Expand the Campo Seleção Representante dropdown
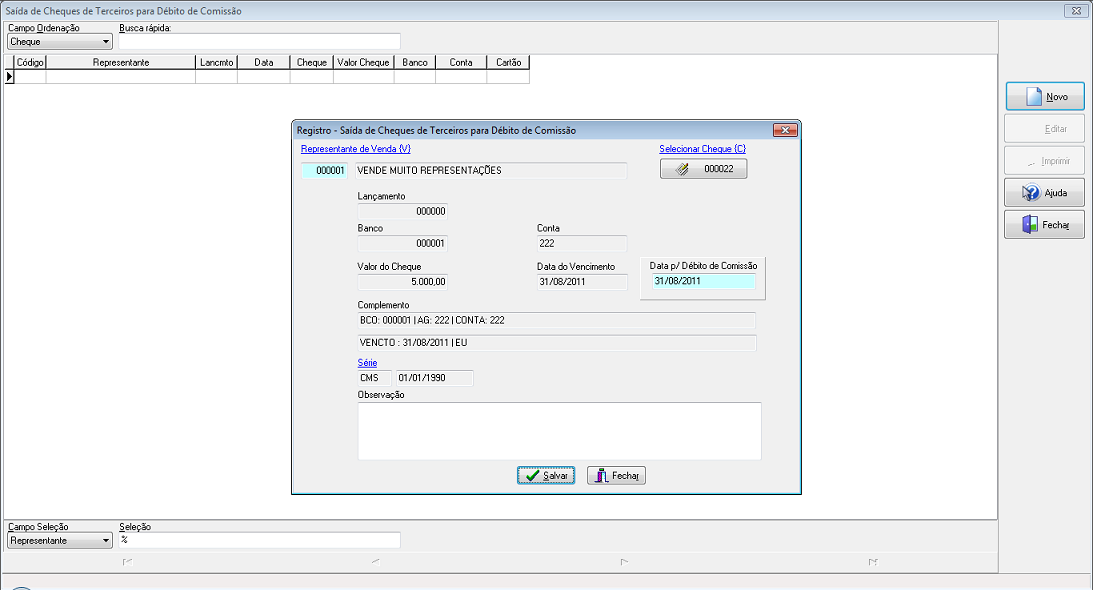The image size is (1093, 590). (59, 540)
